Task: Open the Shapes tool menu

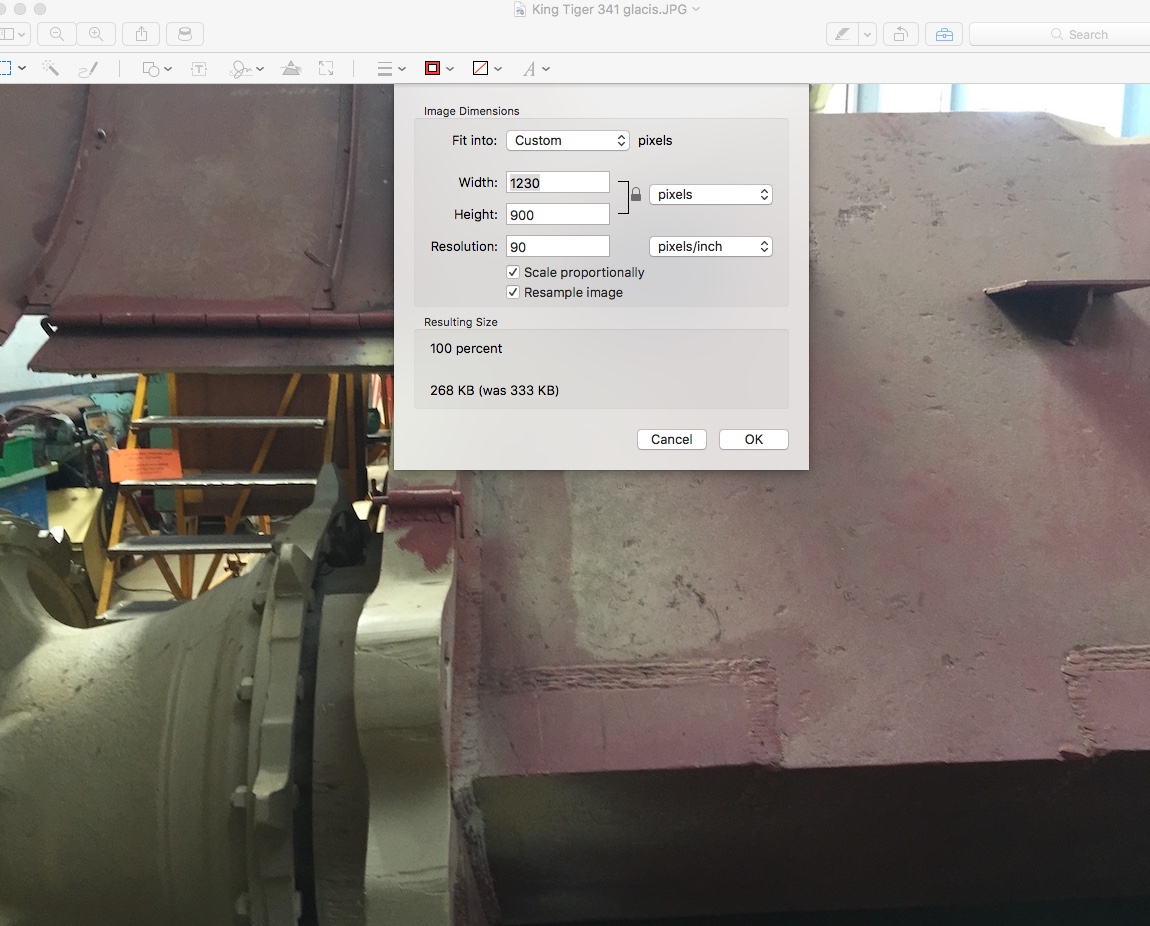Action: click(156, 69)
